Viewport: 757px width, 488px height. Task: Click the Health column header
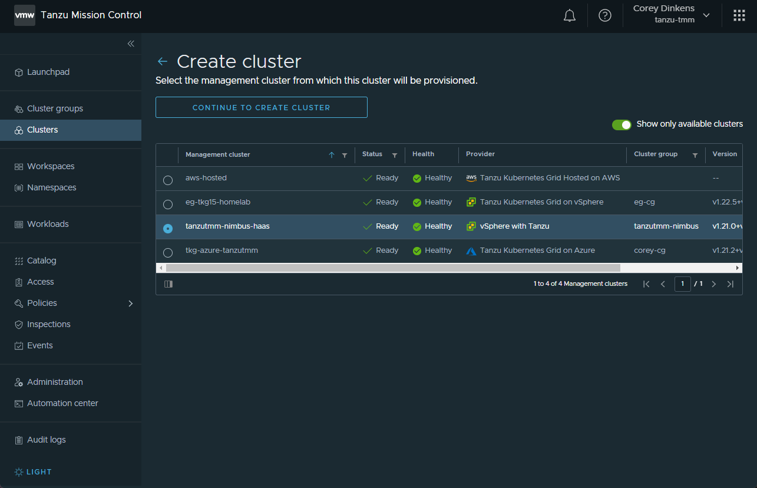pos(423,154)
